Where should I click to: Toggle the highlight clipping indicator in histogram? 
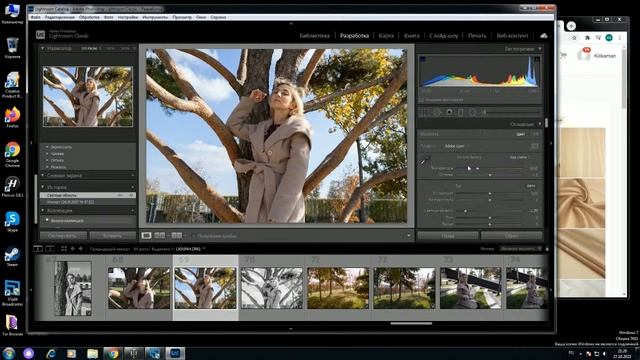537,59
